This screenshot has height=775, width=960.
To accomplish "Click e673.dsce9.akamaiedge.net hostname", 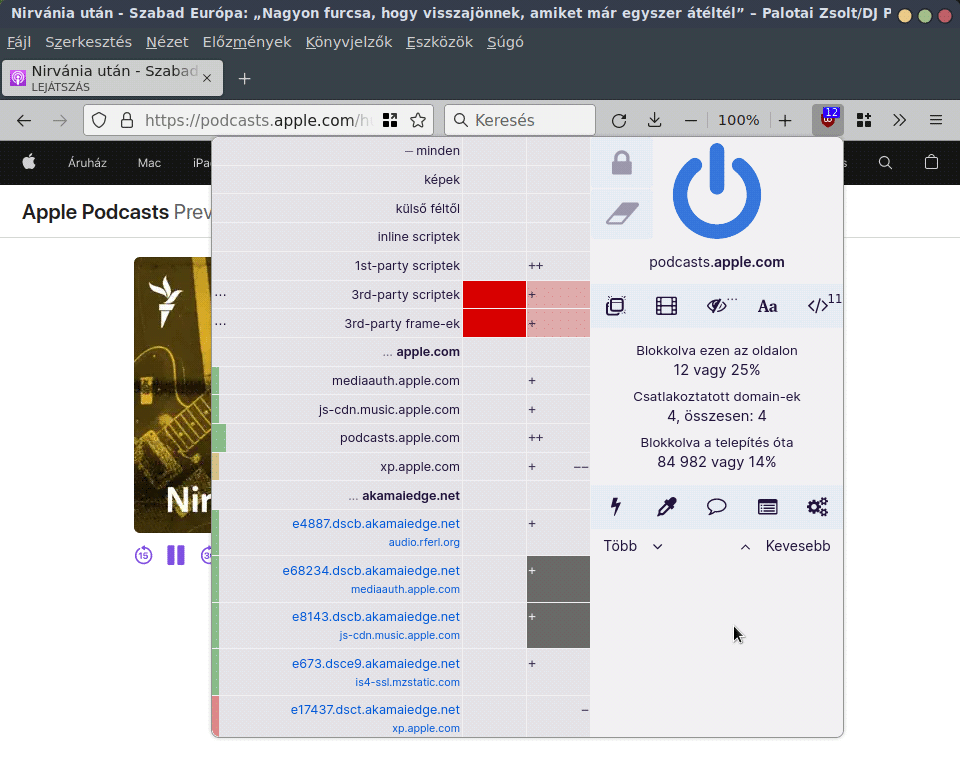I will (375, 664).
